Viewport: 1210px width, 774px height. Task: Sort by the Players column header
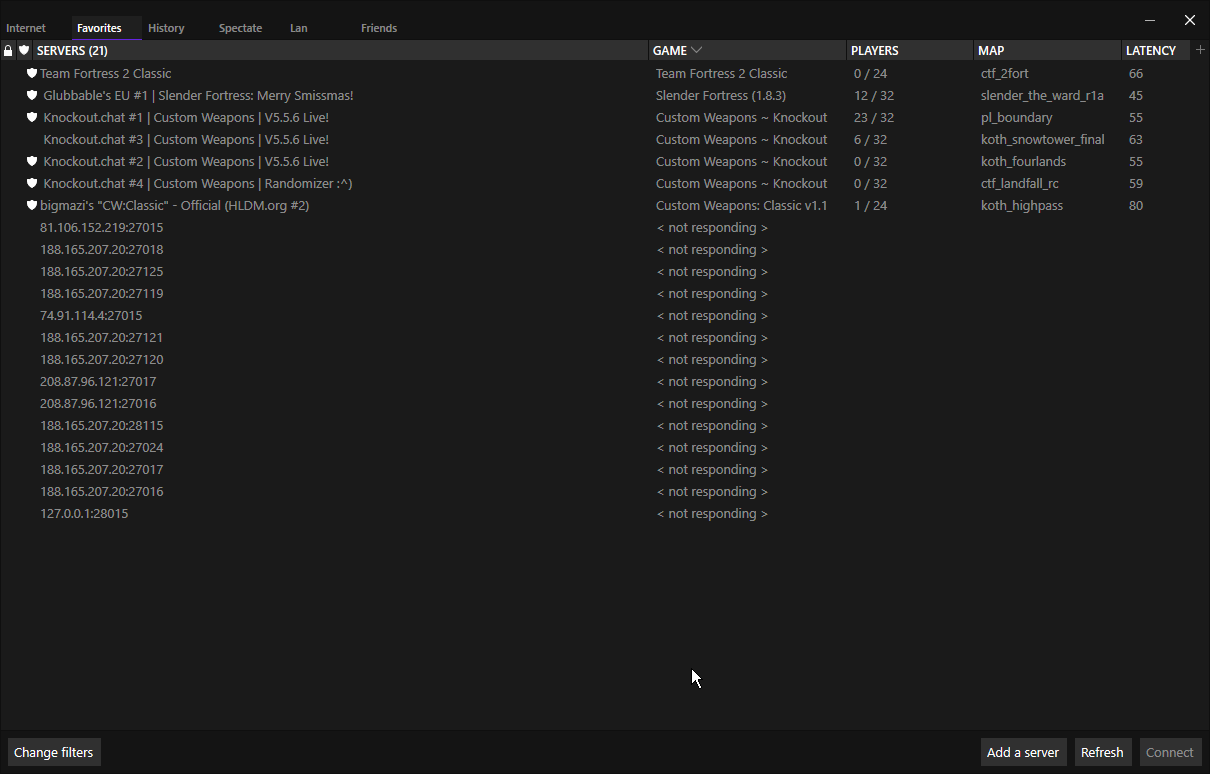click(910, 50)
